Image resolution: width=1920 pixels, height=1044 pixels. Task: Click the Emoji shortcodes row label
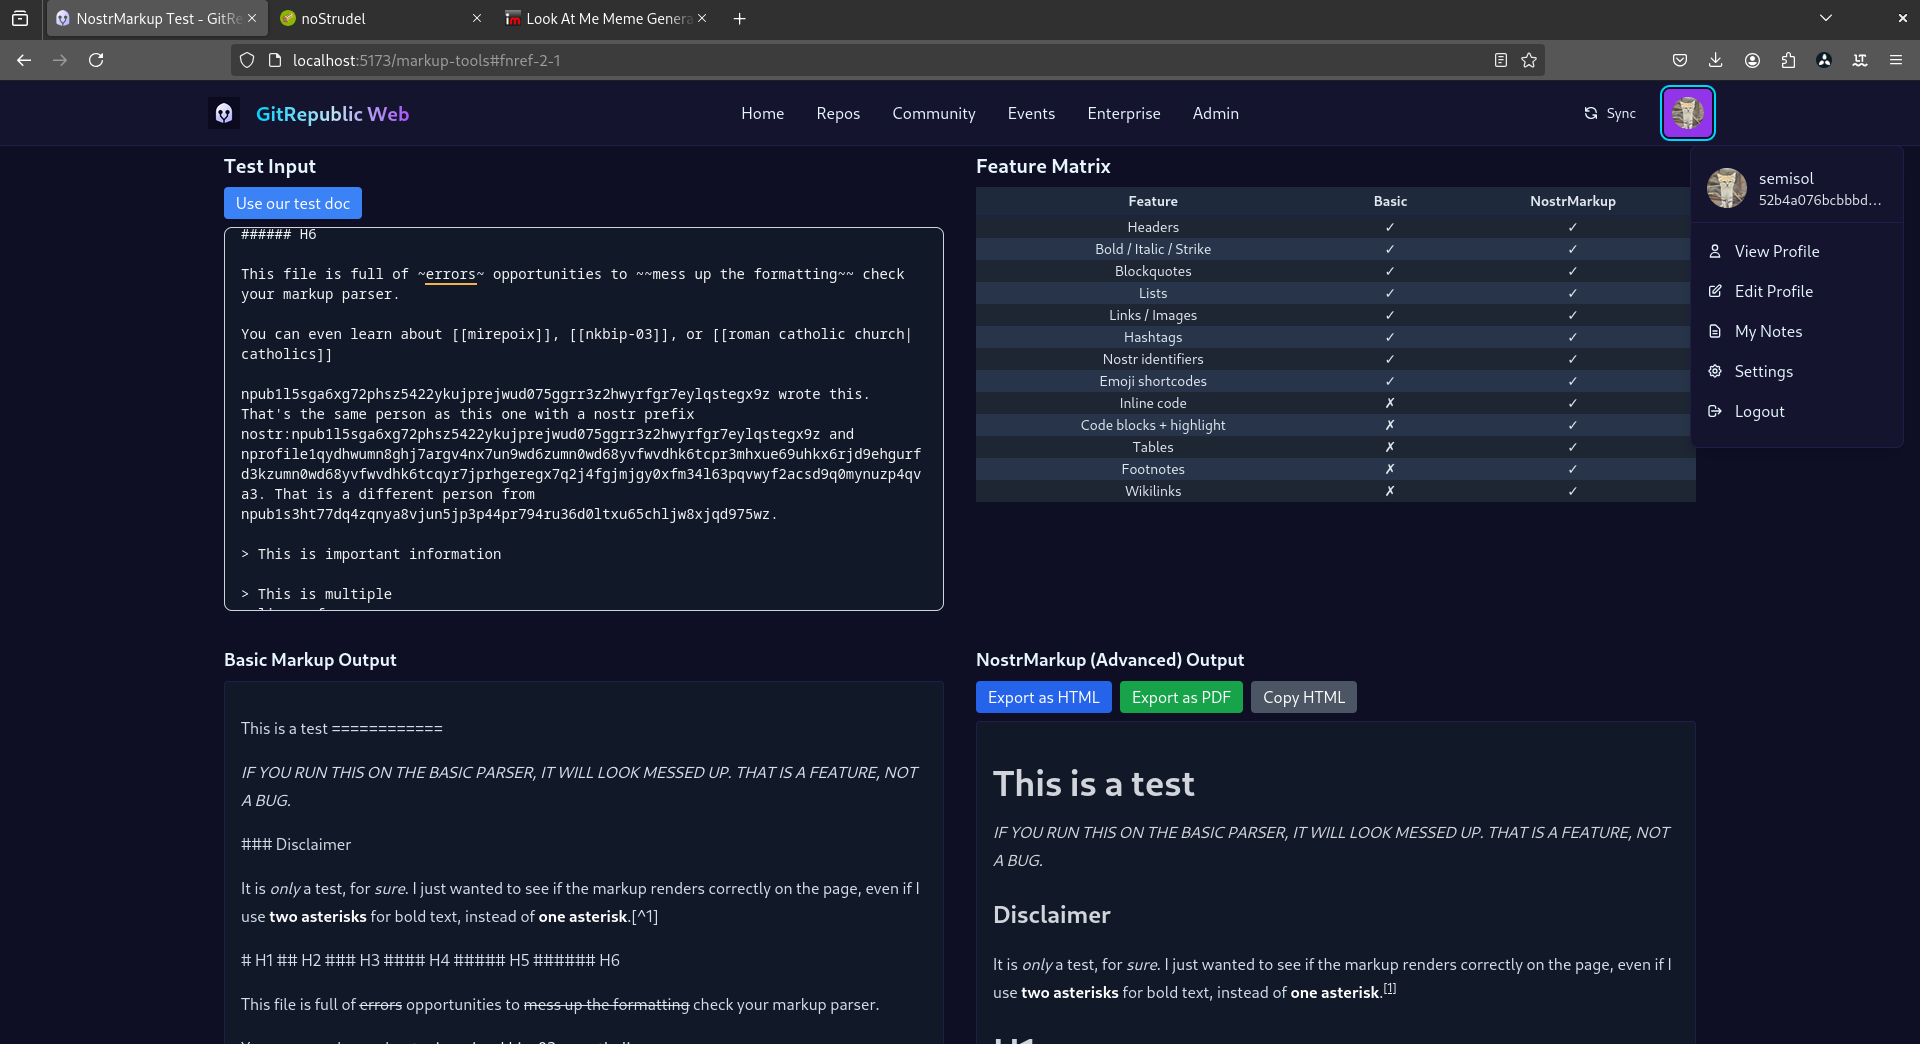pyautogui.click(x=1153, y=381)
